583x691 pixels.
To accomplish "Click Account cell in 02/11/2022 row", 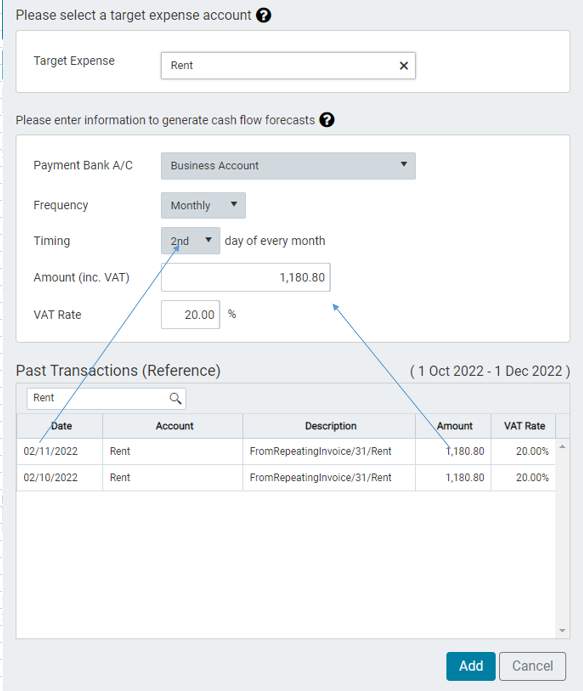I will click(x=173, y=451).
